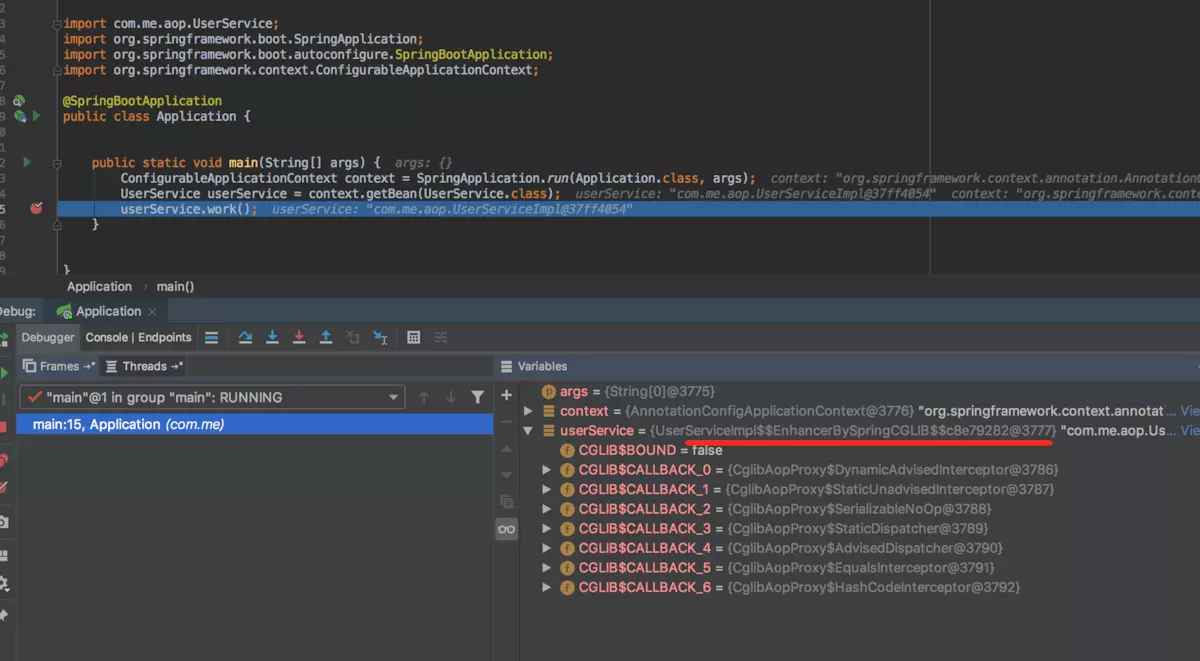
Task: Collapse the userService variable node
Action: point(528,431)
